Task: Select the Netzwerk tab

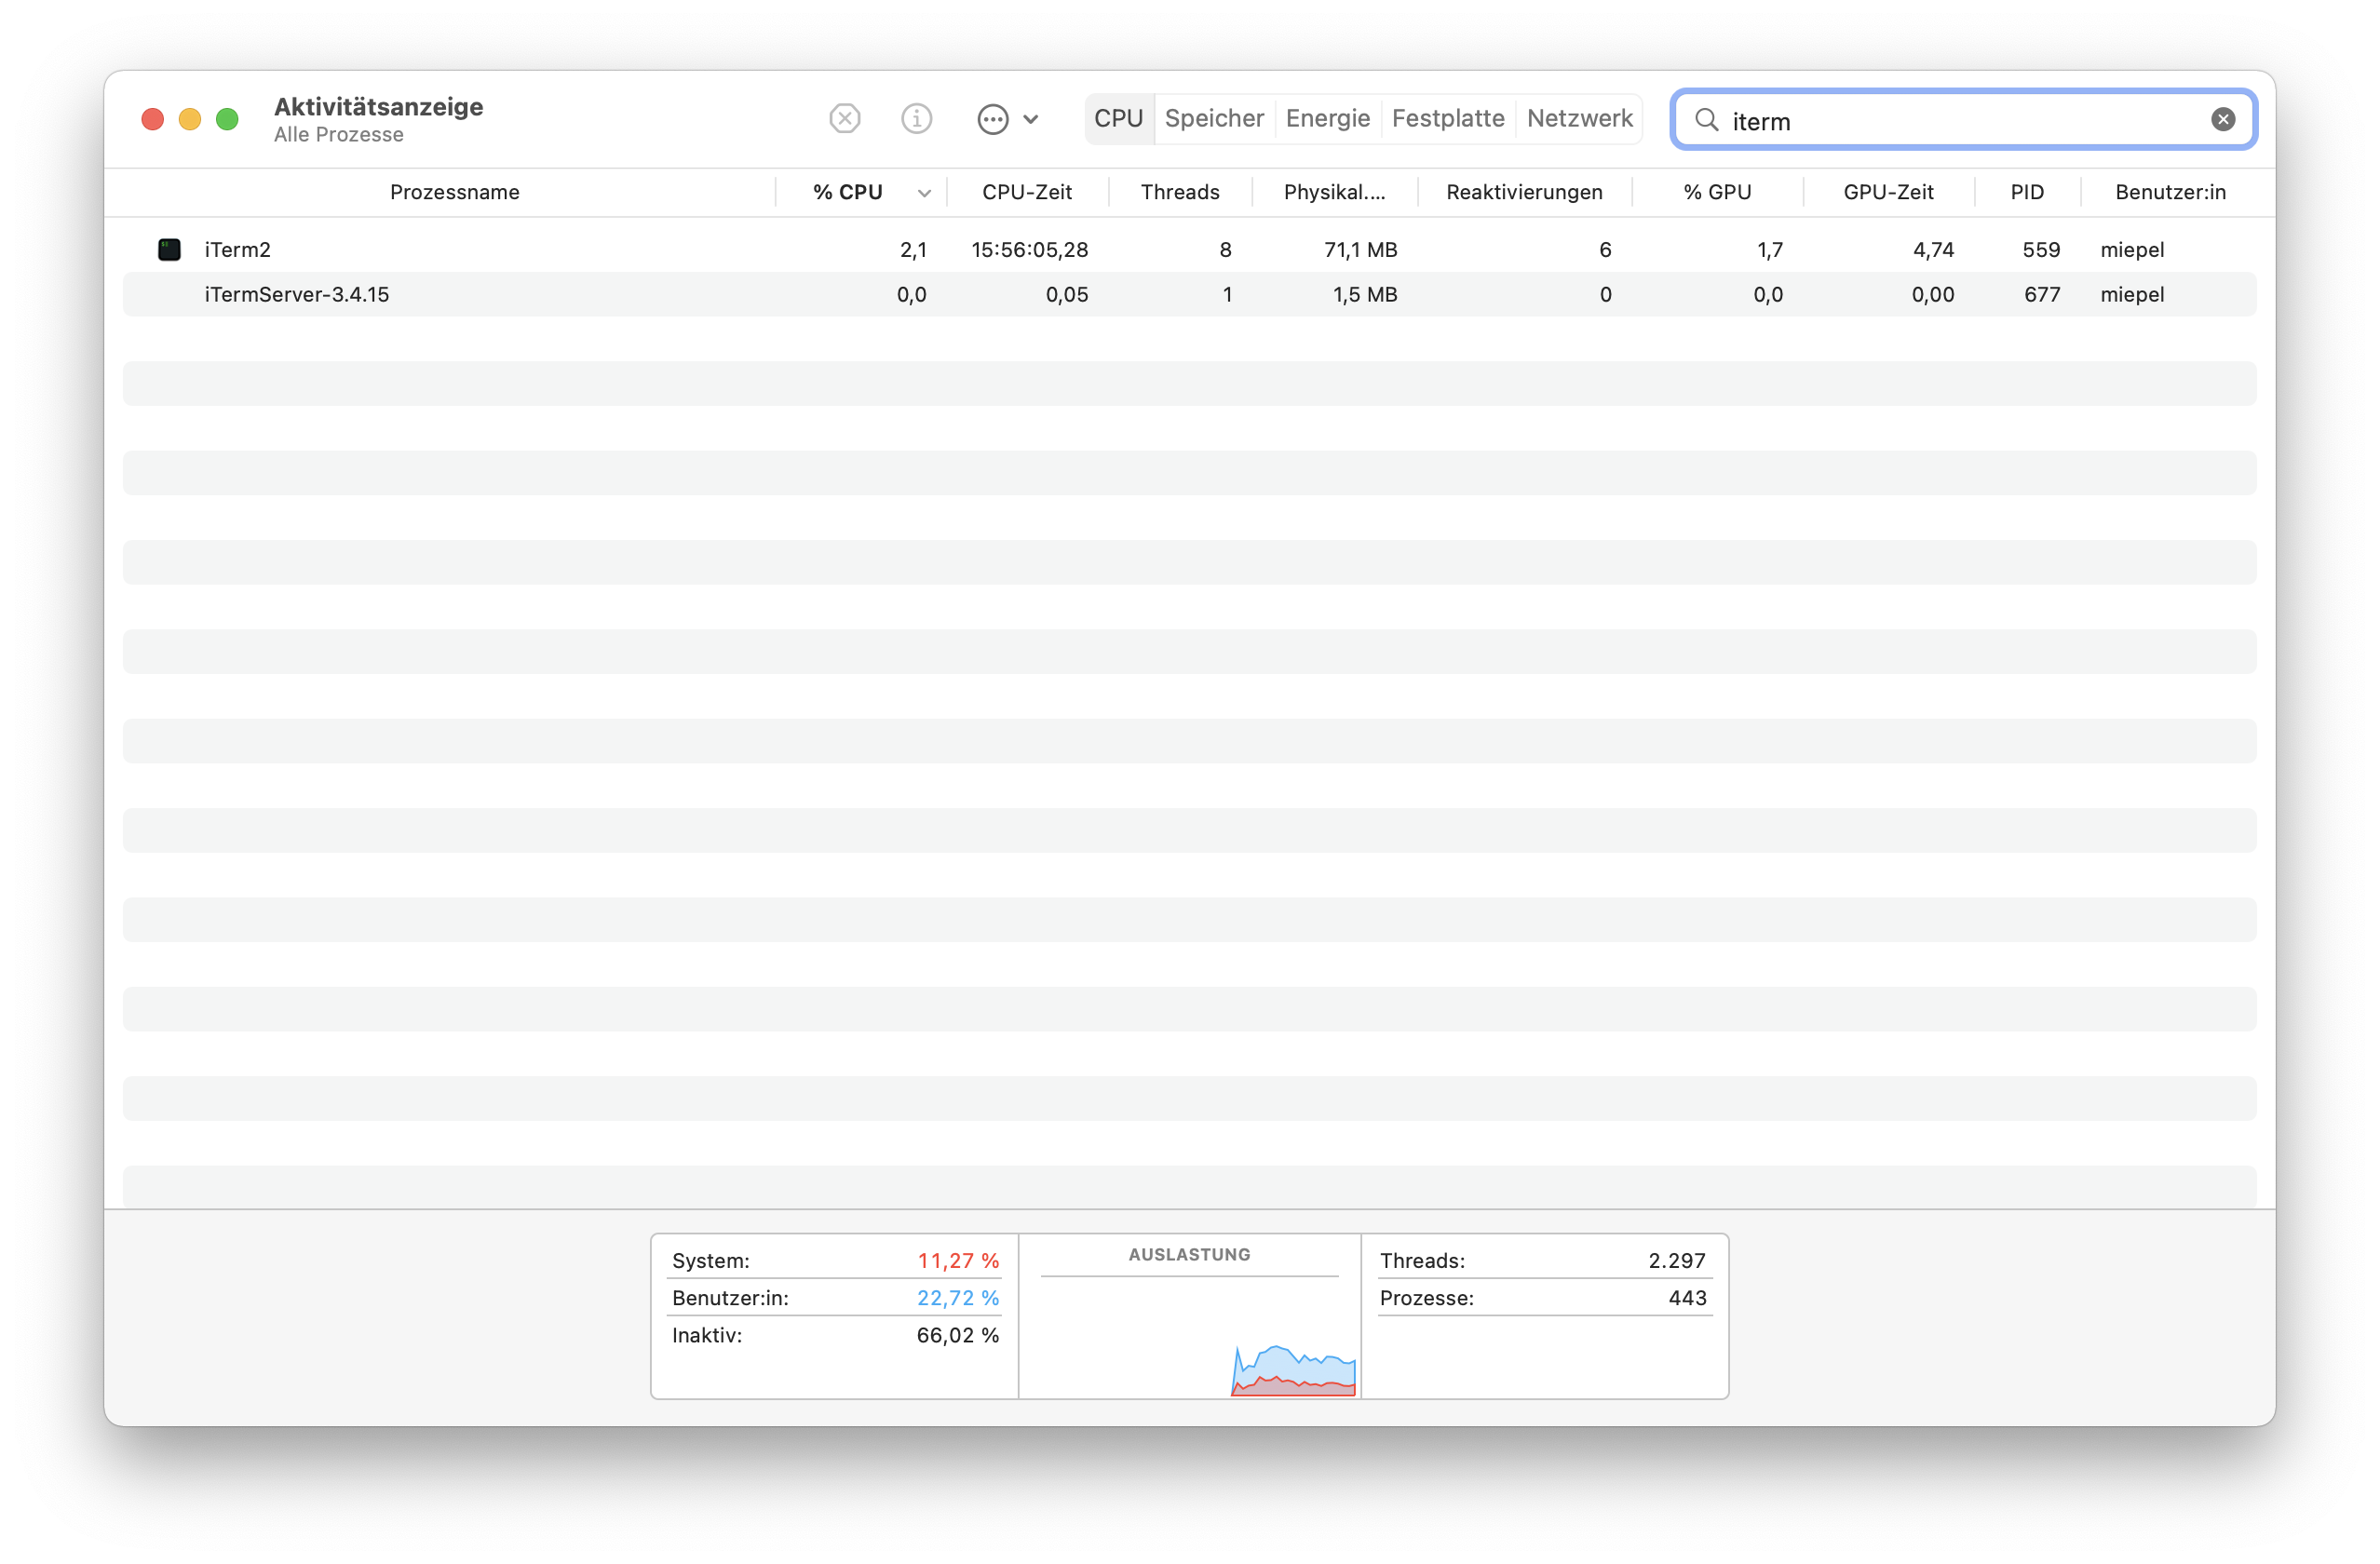Action: pyautogui.click(x=1579, y=119)
